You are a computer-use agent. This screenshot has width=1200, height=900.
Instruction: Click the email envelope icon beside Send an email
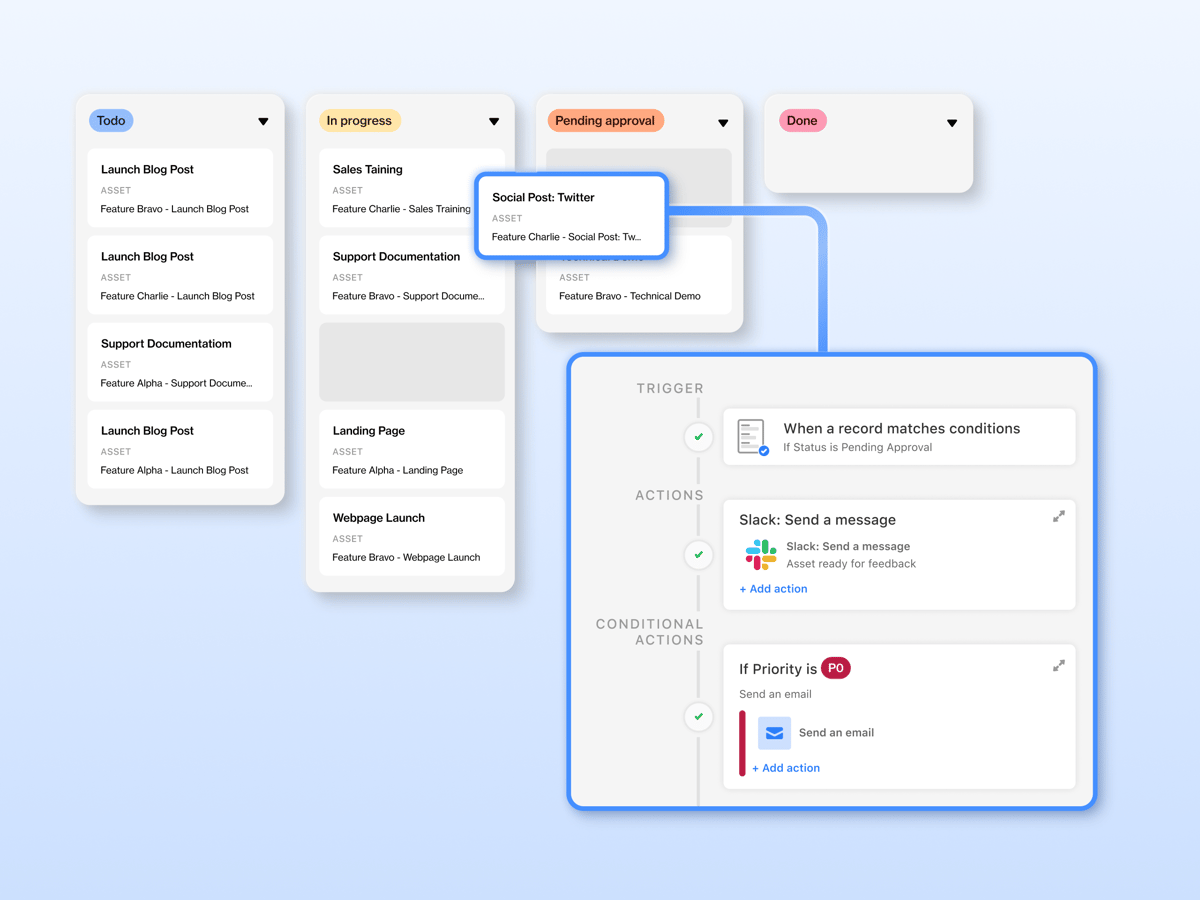[774, 733]
